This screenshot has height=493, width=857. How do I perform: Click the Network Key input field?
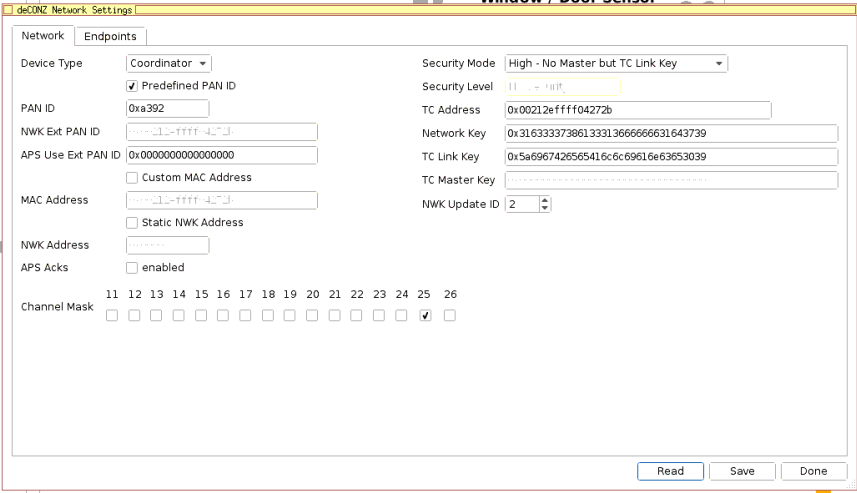[x=671, y=133]
